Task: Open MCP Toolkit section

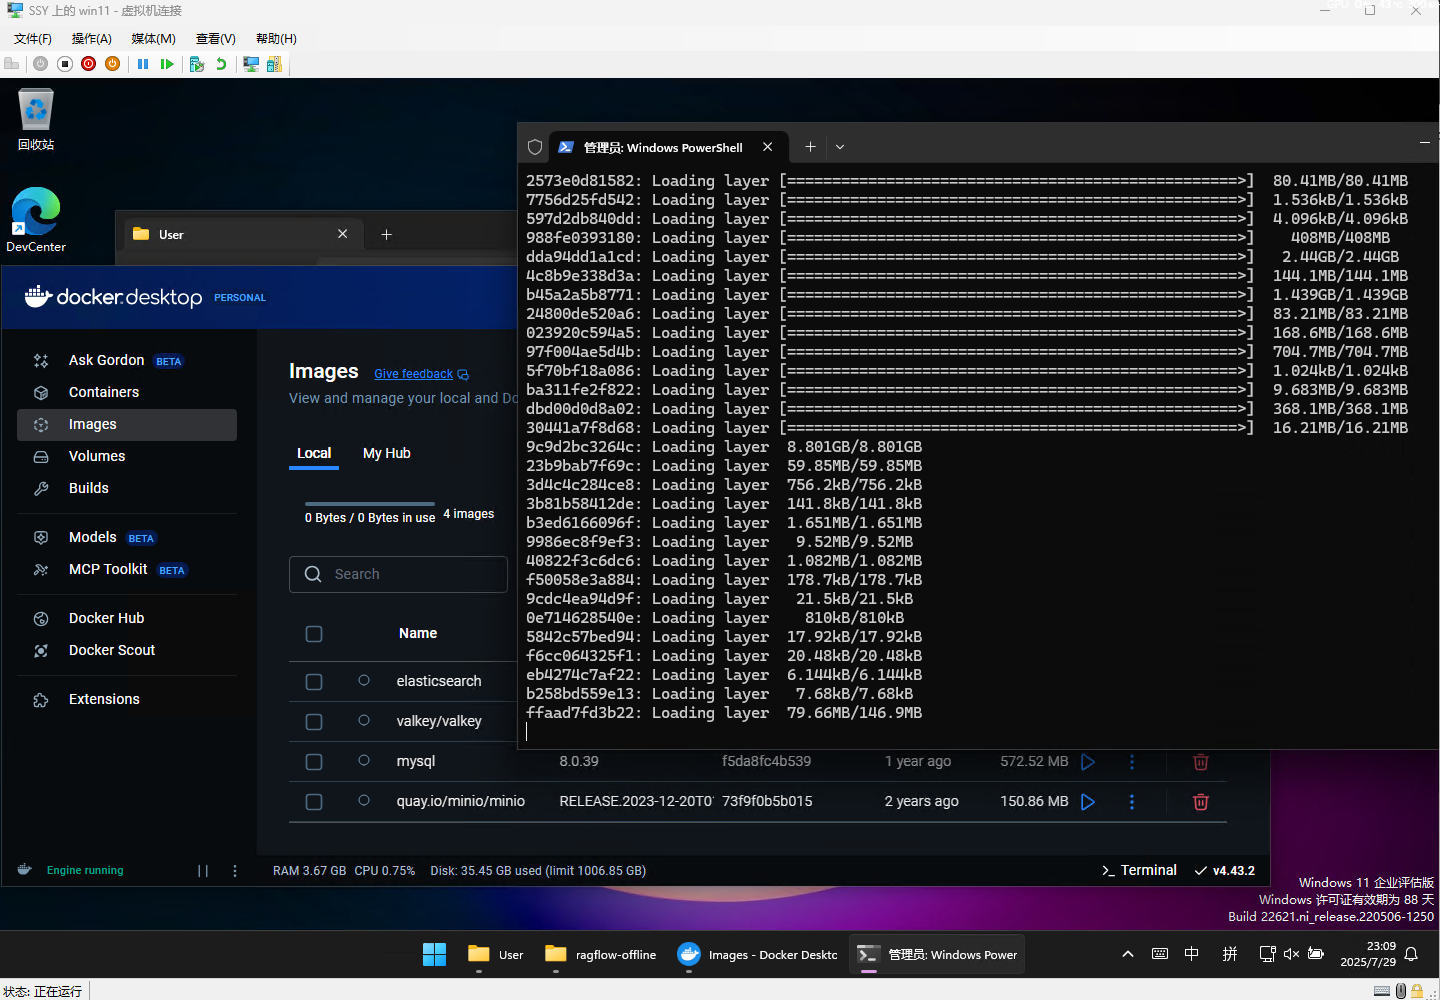Action: pos(126,569)
